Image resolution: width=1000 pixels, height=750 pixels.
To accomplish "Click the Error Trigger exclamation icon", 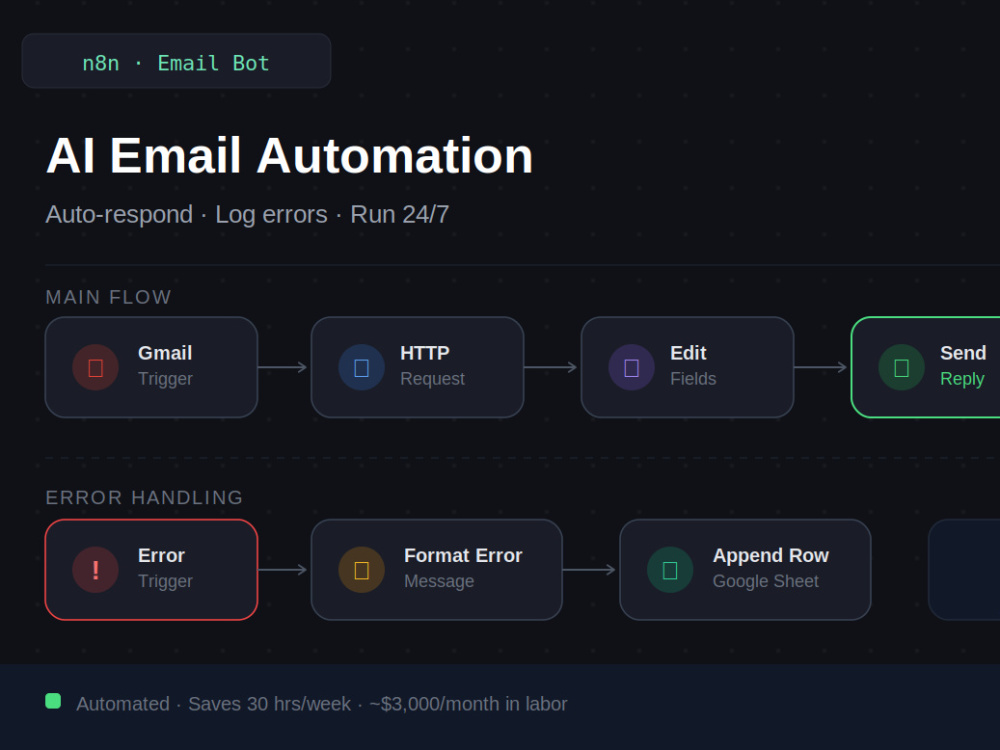I will click(x=96, y=570).
